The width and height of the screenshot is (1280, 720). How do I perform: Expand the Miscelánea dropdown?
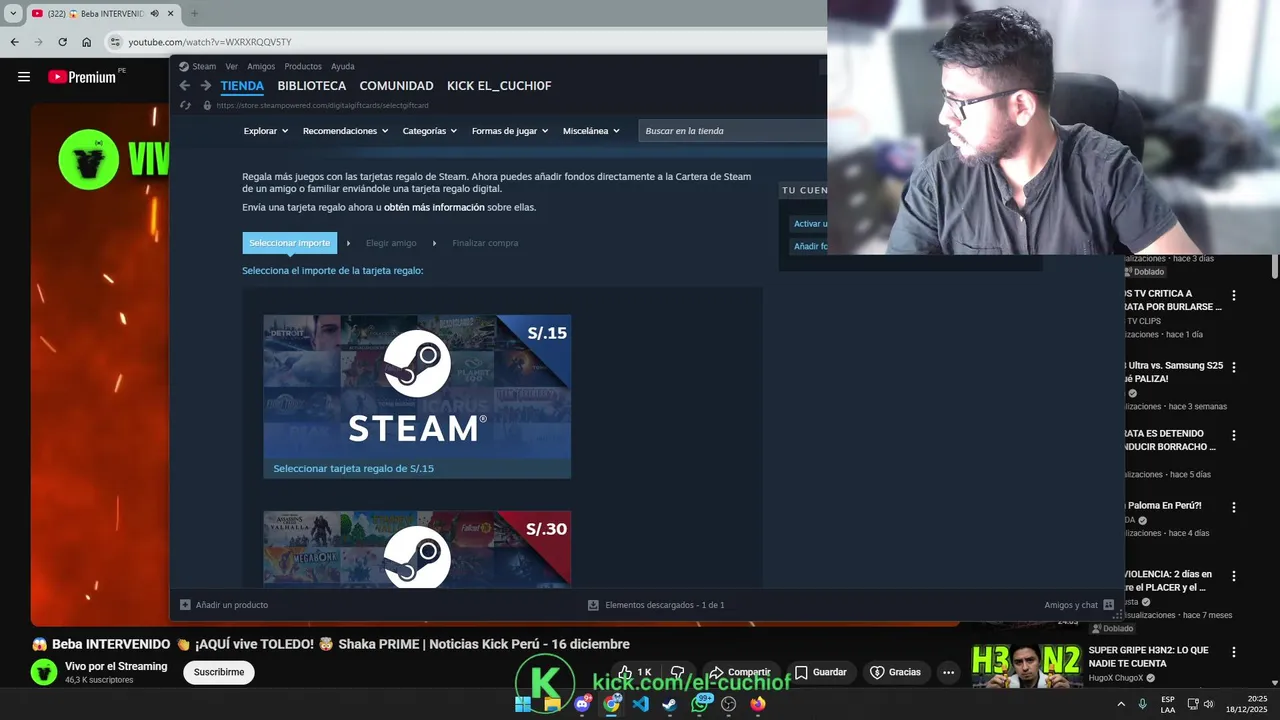591,131
